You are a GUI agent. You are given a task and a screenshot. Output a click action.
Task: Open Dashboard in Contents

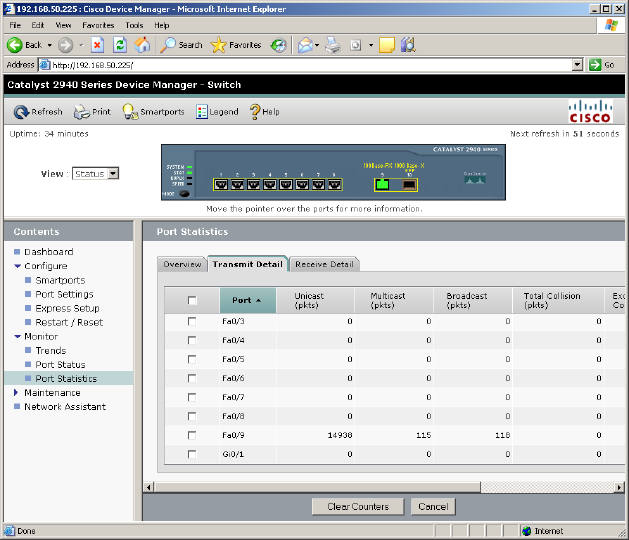coord(49,252)
